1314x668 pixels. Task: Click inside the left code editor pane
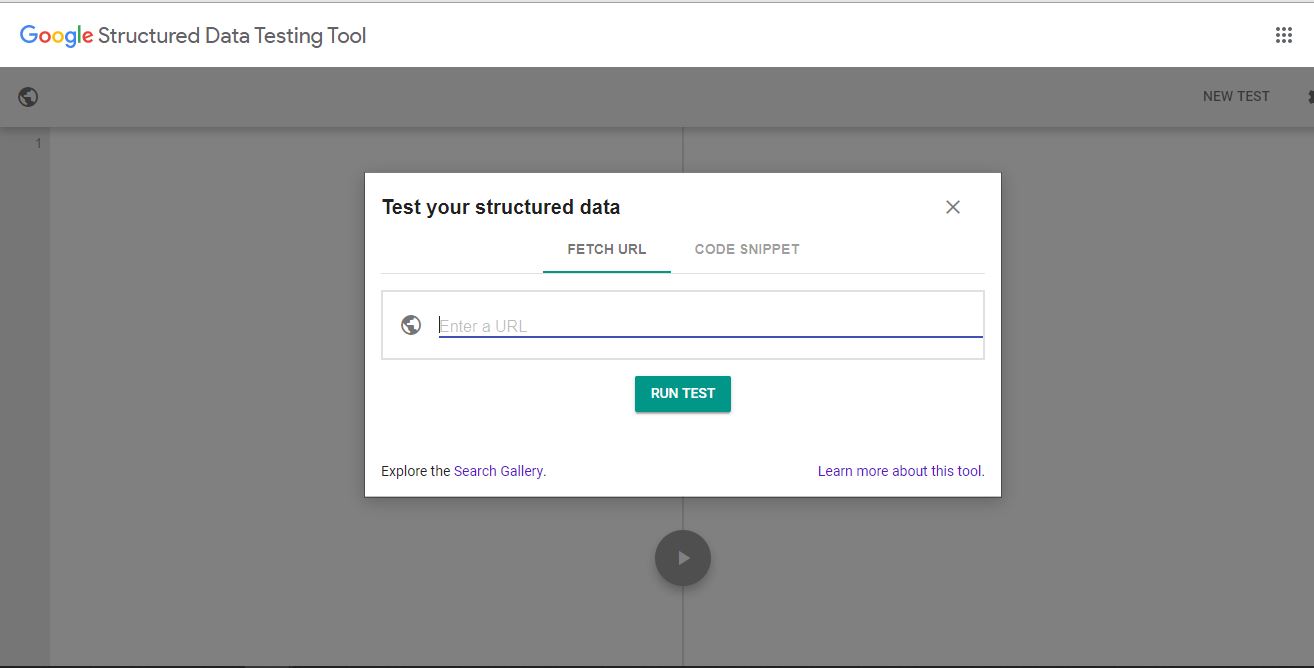click(x=200, y=400)
